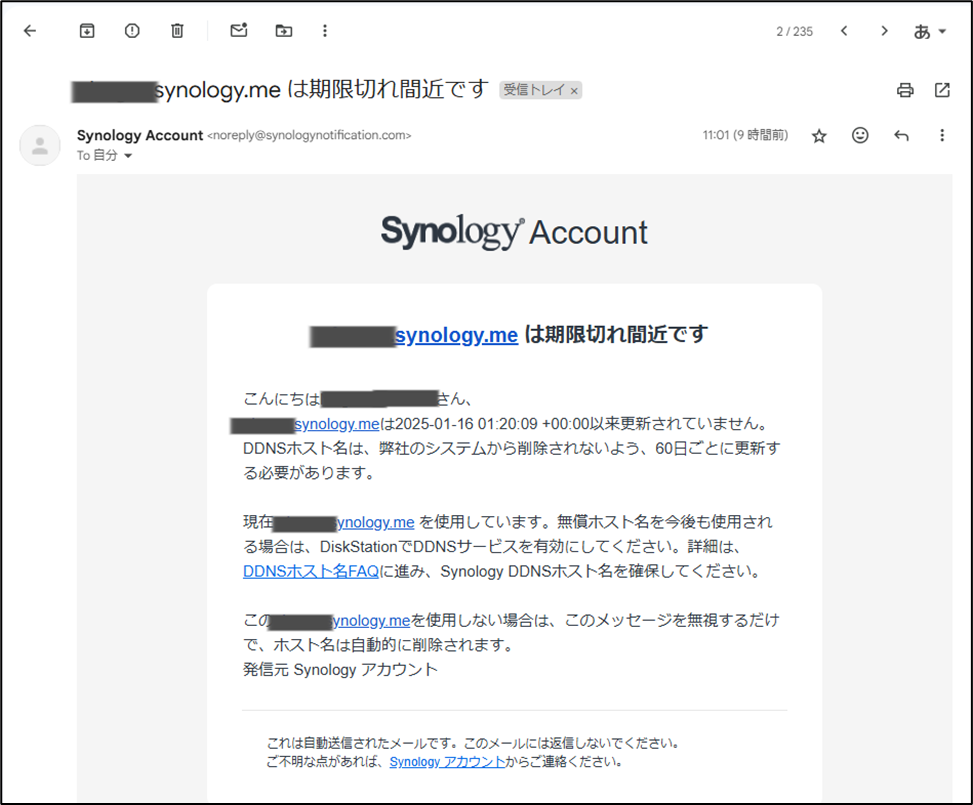Remove the 受信トレイ label with its x

(x=575, y=91)
